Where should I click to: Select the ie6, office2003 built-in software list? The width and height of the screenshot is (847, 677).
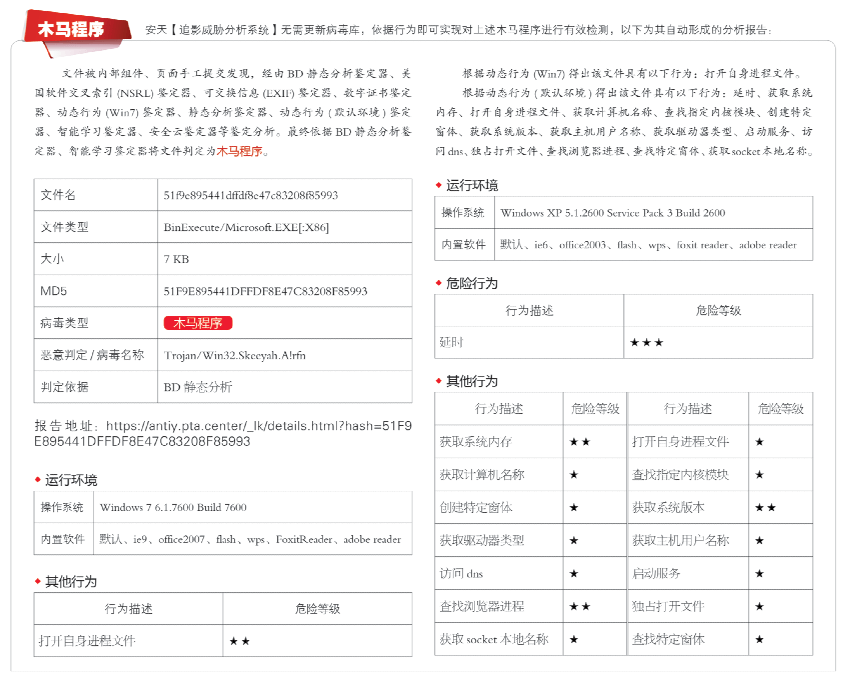click(x=648, y=245)
